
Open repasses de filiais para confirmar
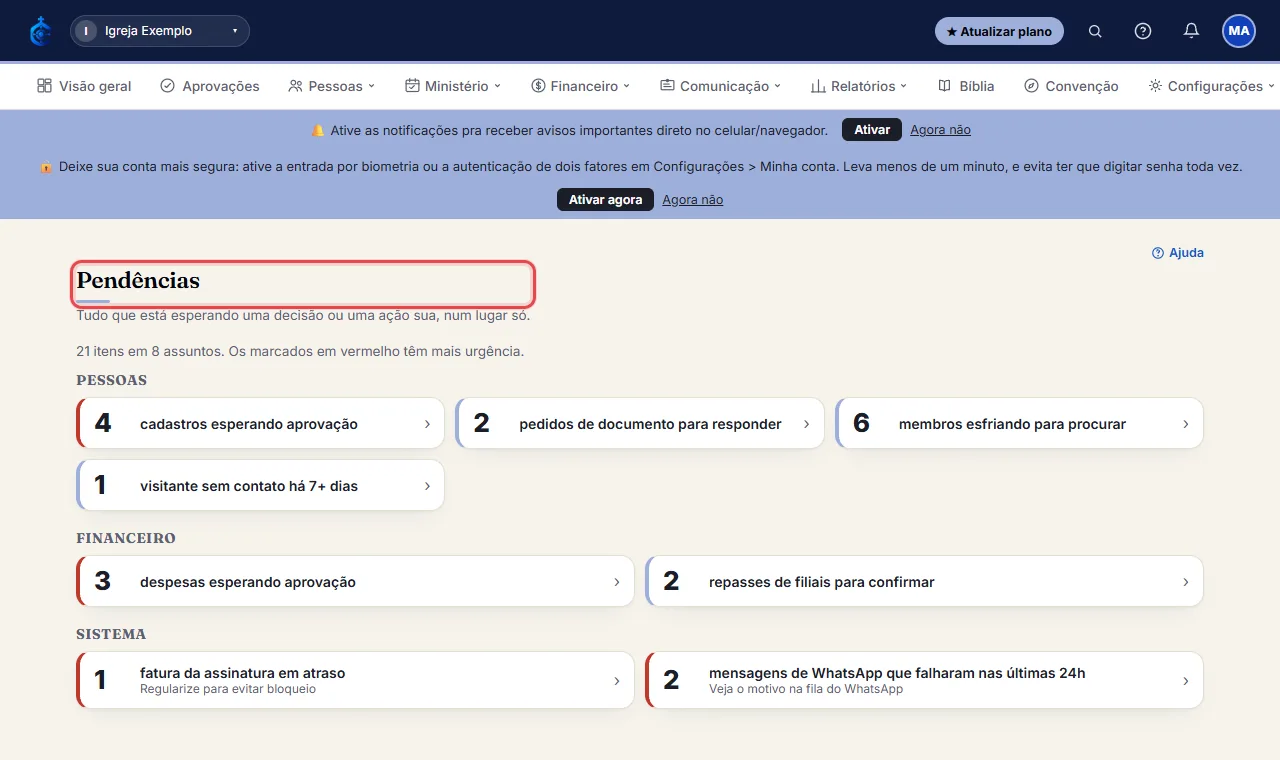924,582
